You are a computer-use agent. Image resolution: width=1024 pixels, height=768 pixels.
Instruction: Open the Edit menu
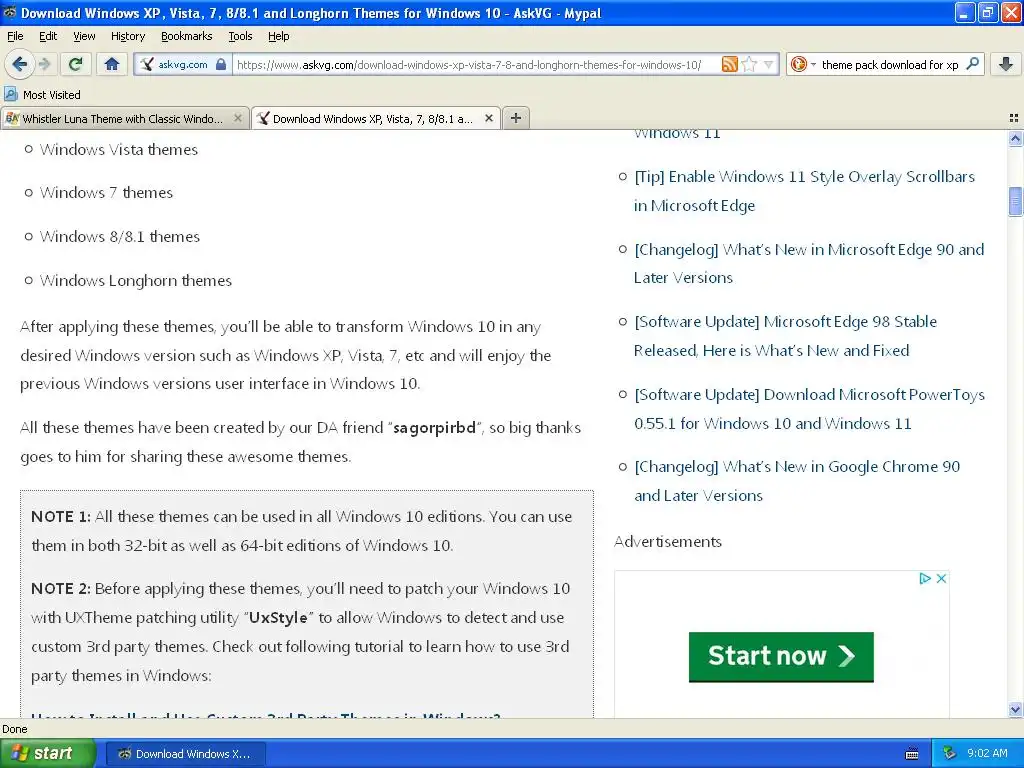coord(48,36)
